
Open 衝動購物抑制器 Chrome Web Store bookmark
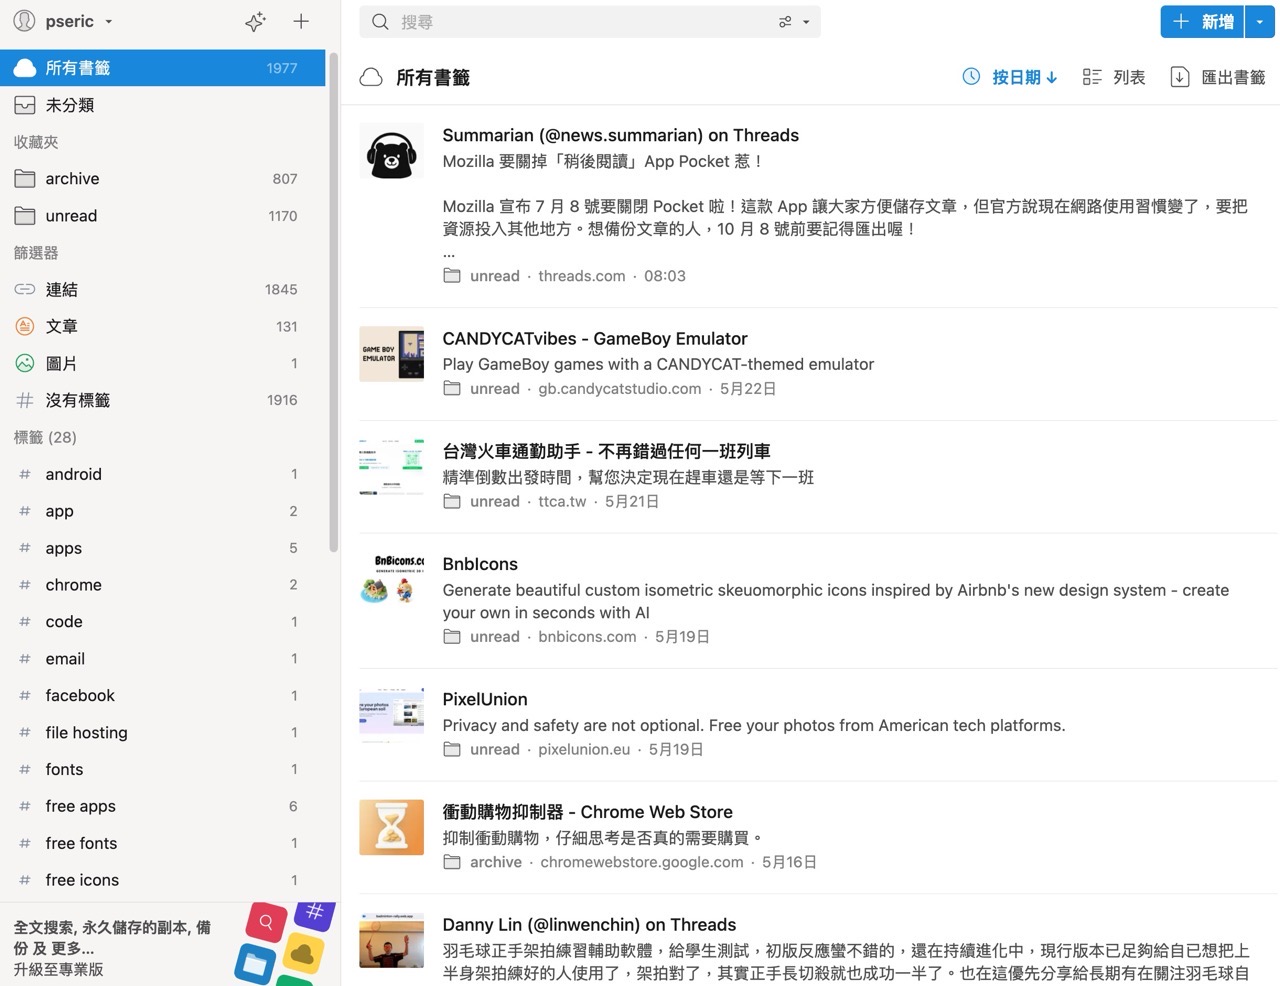[x=588, y=812]
